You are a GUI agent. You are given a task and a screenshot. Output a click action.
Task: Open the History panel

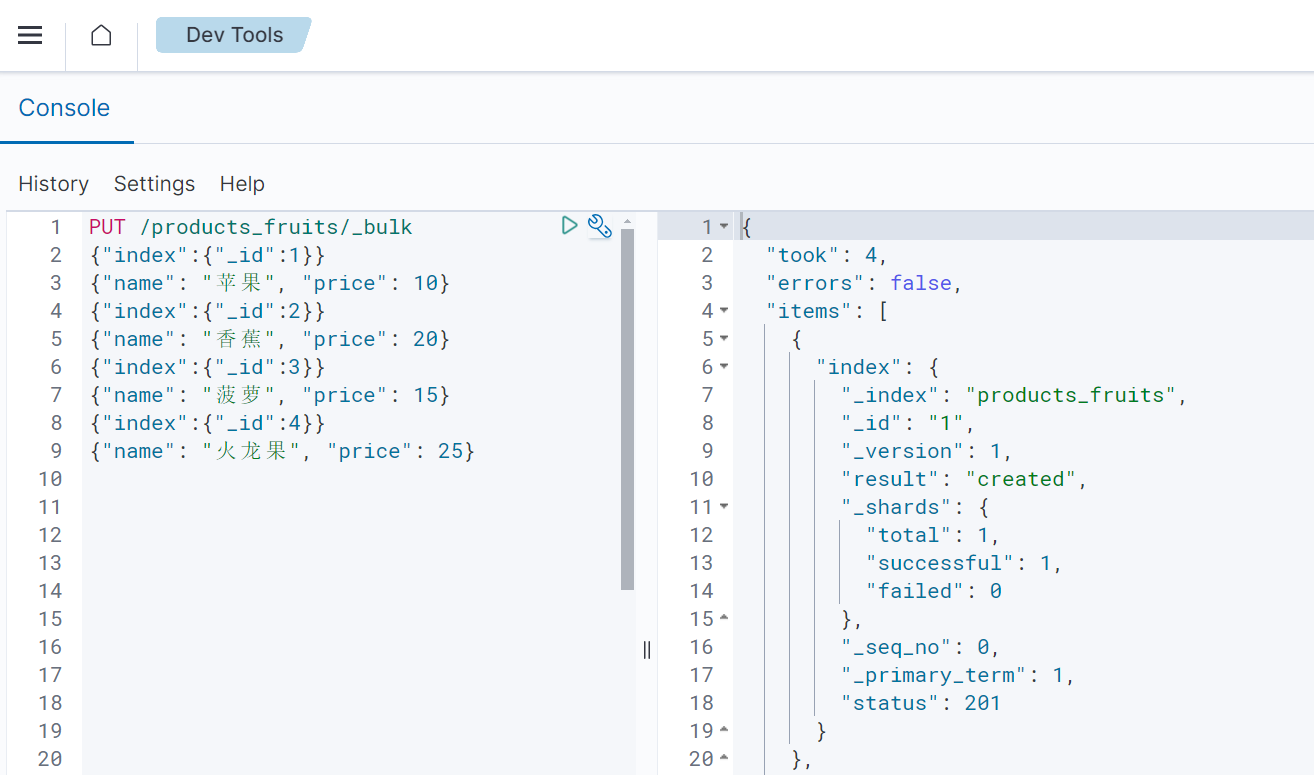[53, 184]
